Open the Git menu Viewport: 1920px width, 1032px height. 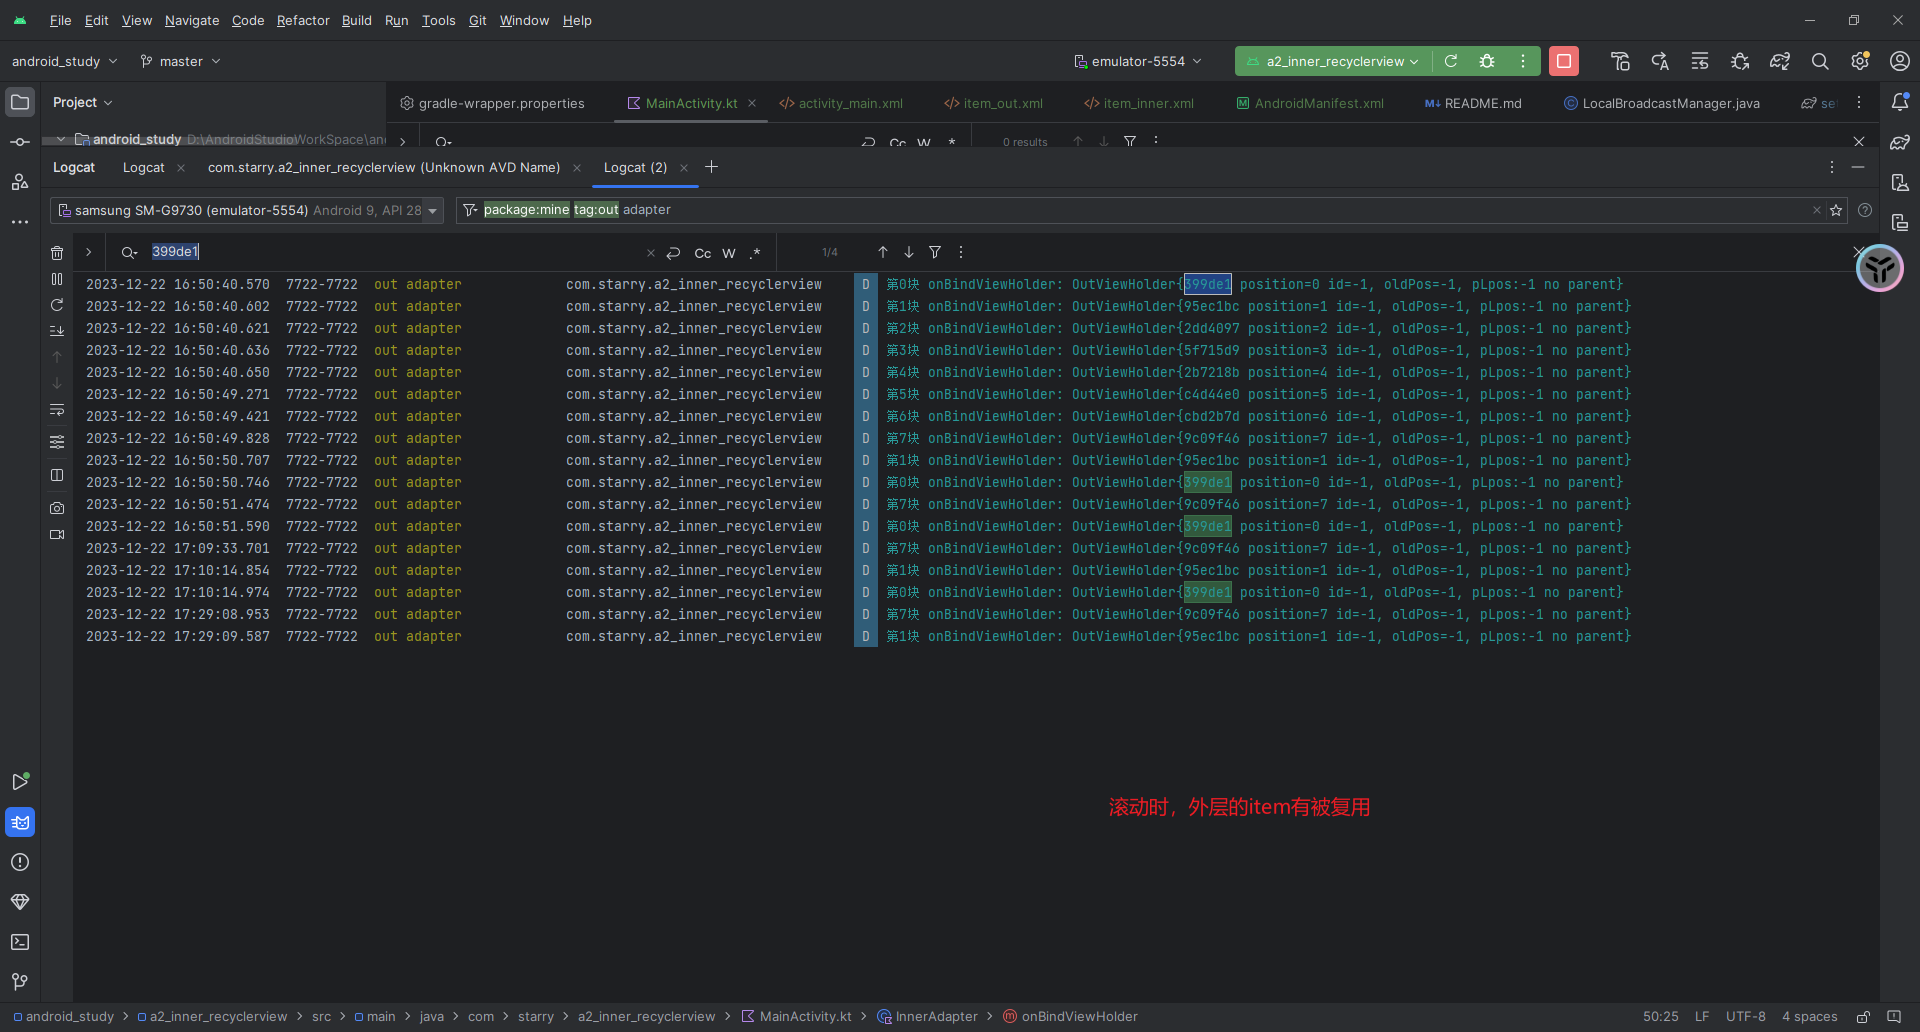coord(477,20)
